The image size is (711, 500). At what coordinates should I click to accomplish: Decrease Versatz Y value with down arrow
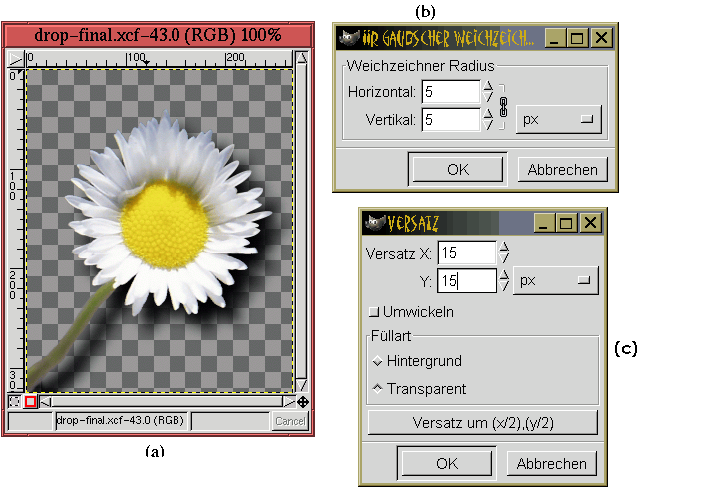coord(504,287)
